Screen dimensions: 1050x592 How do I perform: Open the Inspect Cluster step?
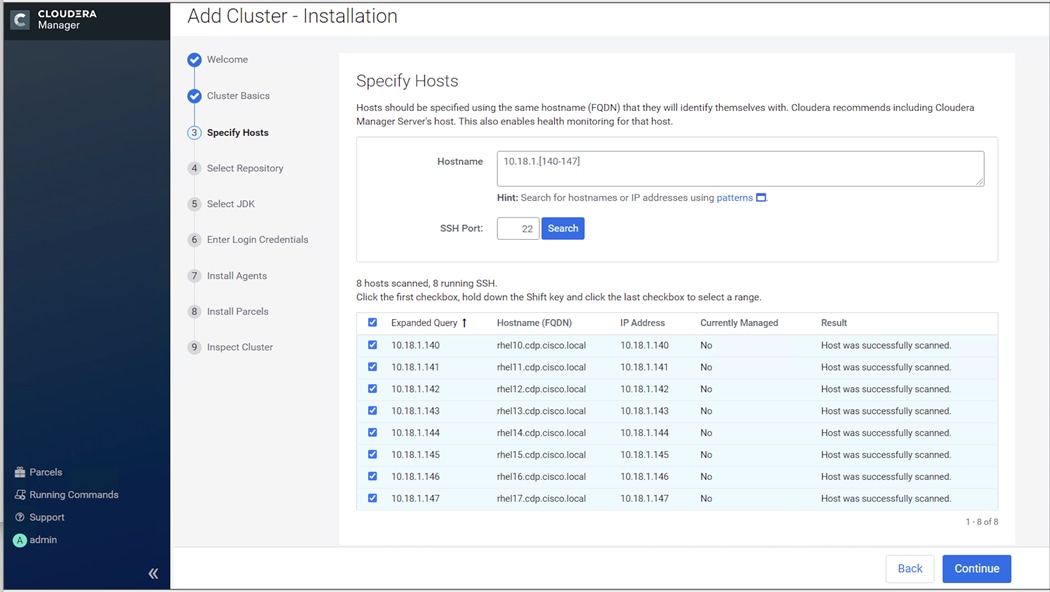[240, 347]
